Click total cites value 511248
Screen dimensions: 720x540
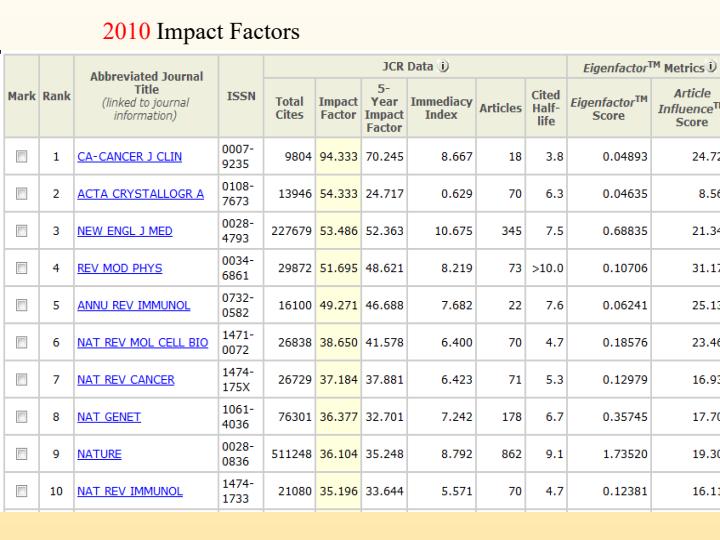[x=292, y=454]
